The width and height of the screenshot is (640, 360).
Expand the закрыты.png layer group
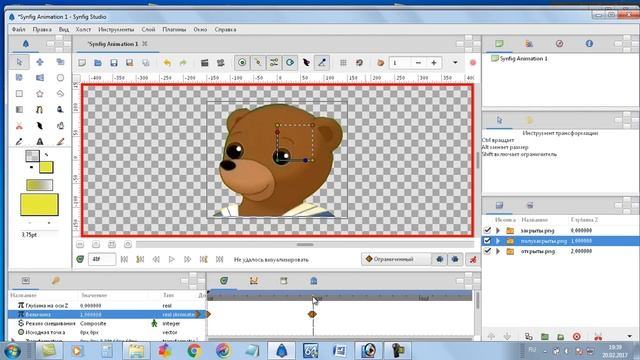498,230
